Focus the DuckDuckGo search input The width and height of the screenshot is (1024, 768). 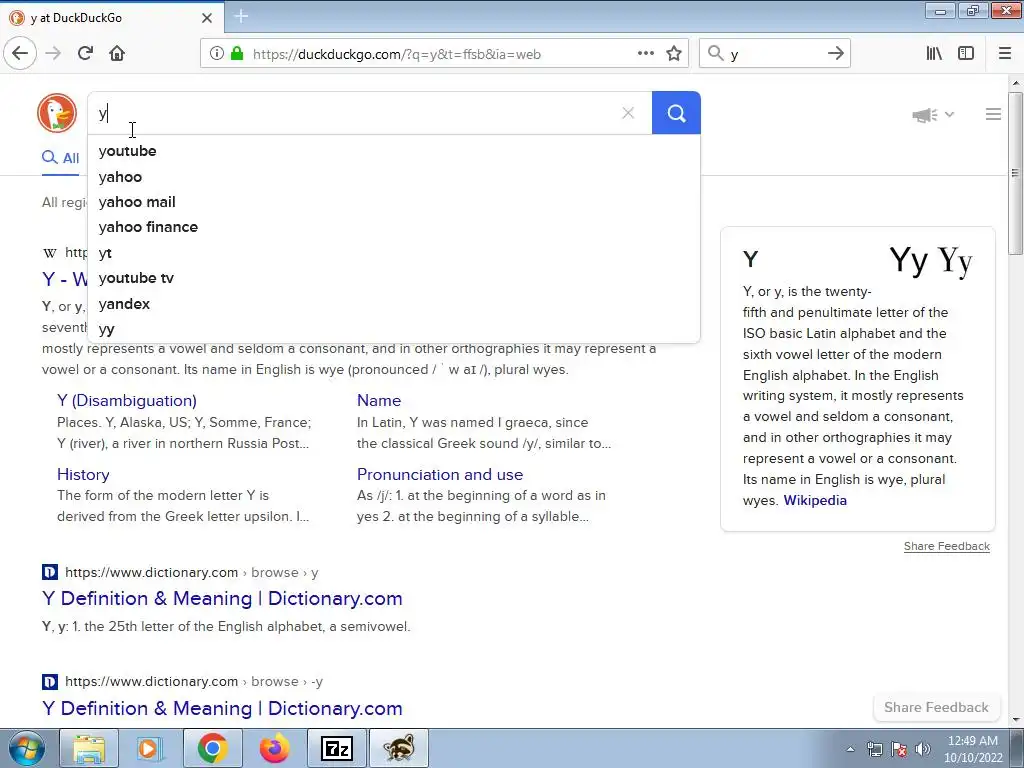(353, 113)
